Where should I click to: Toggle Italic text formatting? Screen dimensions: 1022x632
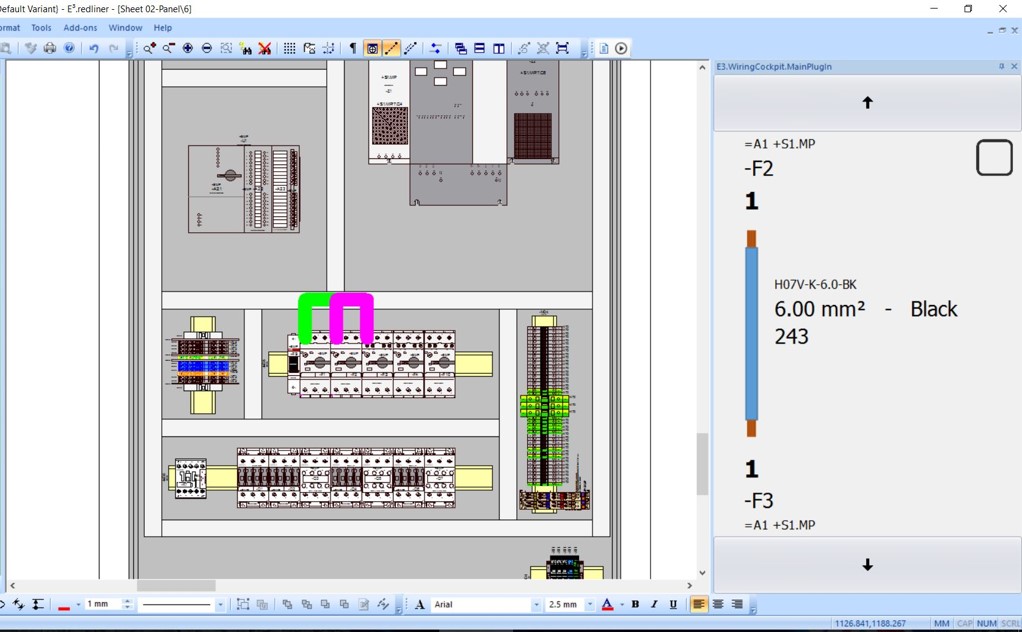coord(654,604)
